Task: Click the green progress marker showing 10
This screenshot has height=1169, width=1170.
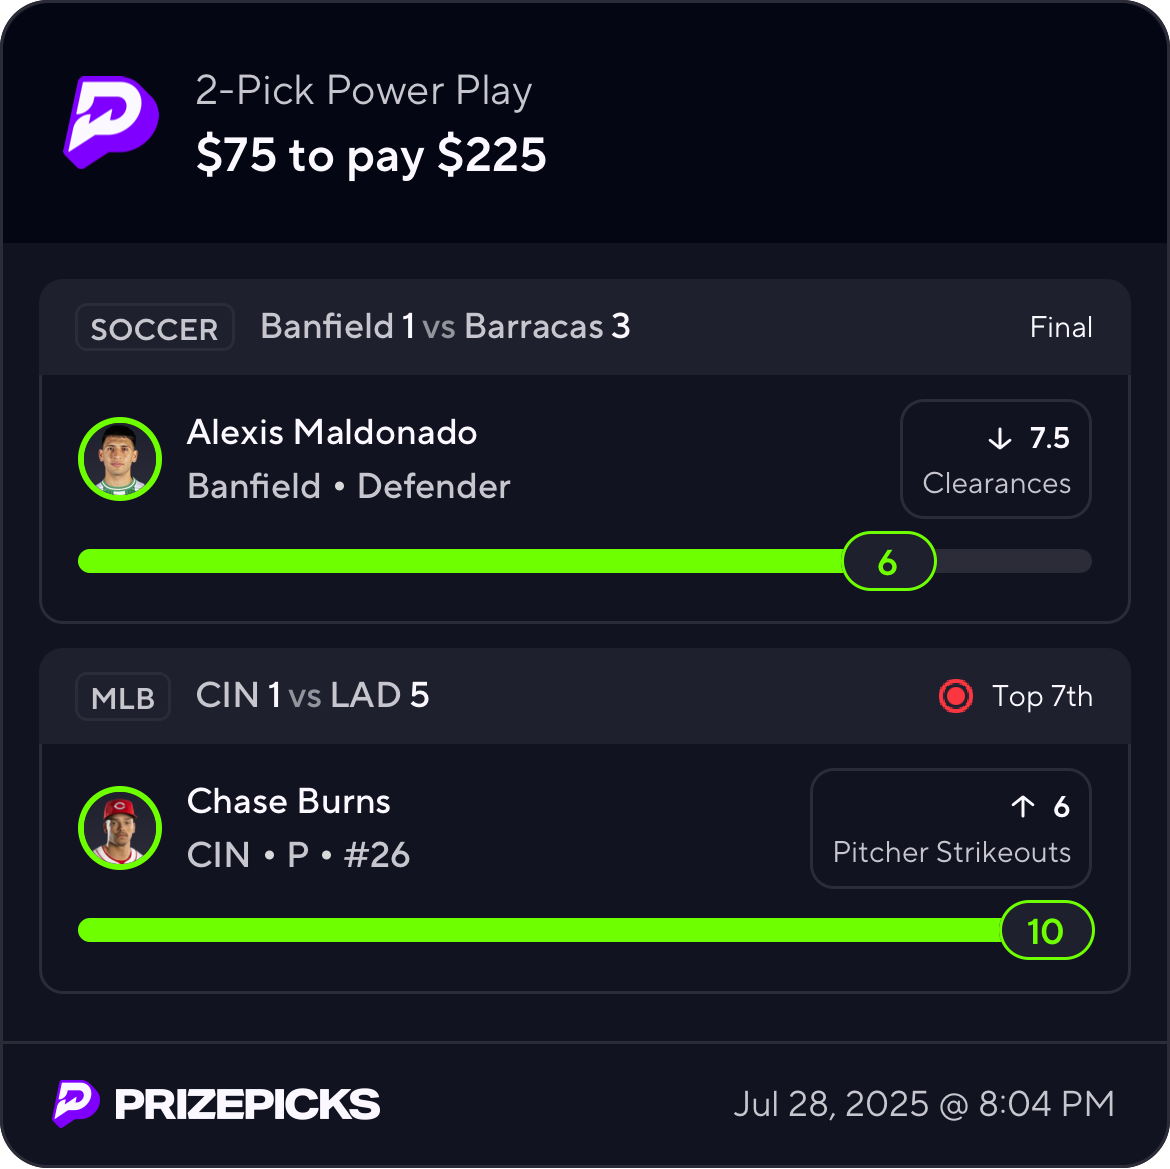Action: [1046, 930]
